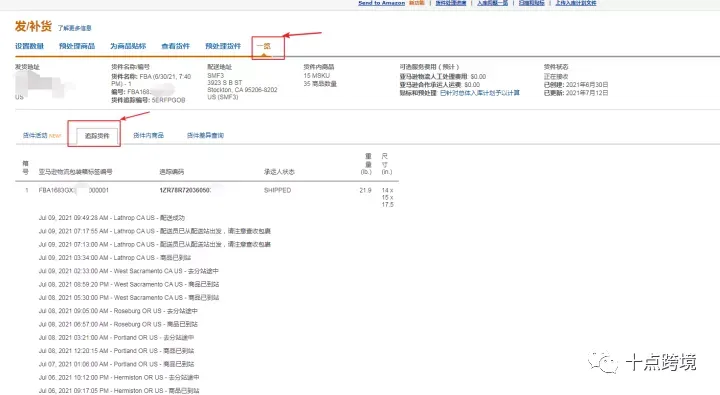The image size is (720, 395).
Task: Click the SHIPPED carrier status cell
Action: (x=277, y=190)
